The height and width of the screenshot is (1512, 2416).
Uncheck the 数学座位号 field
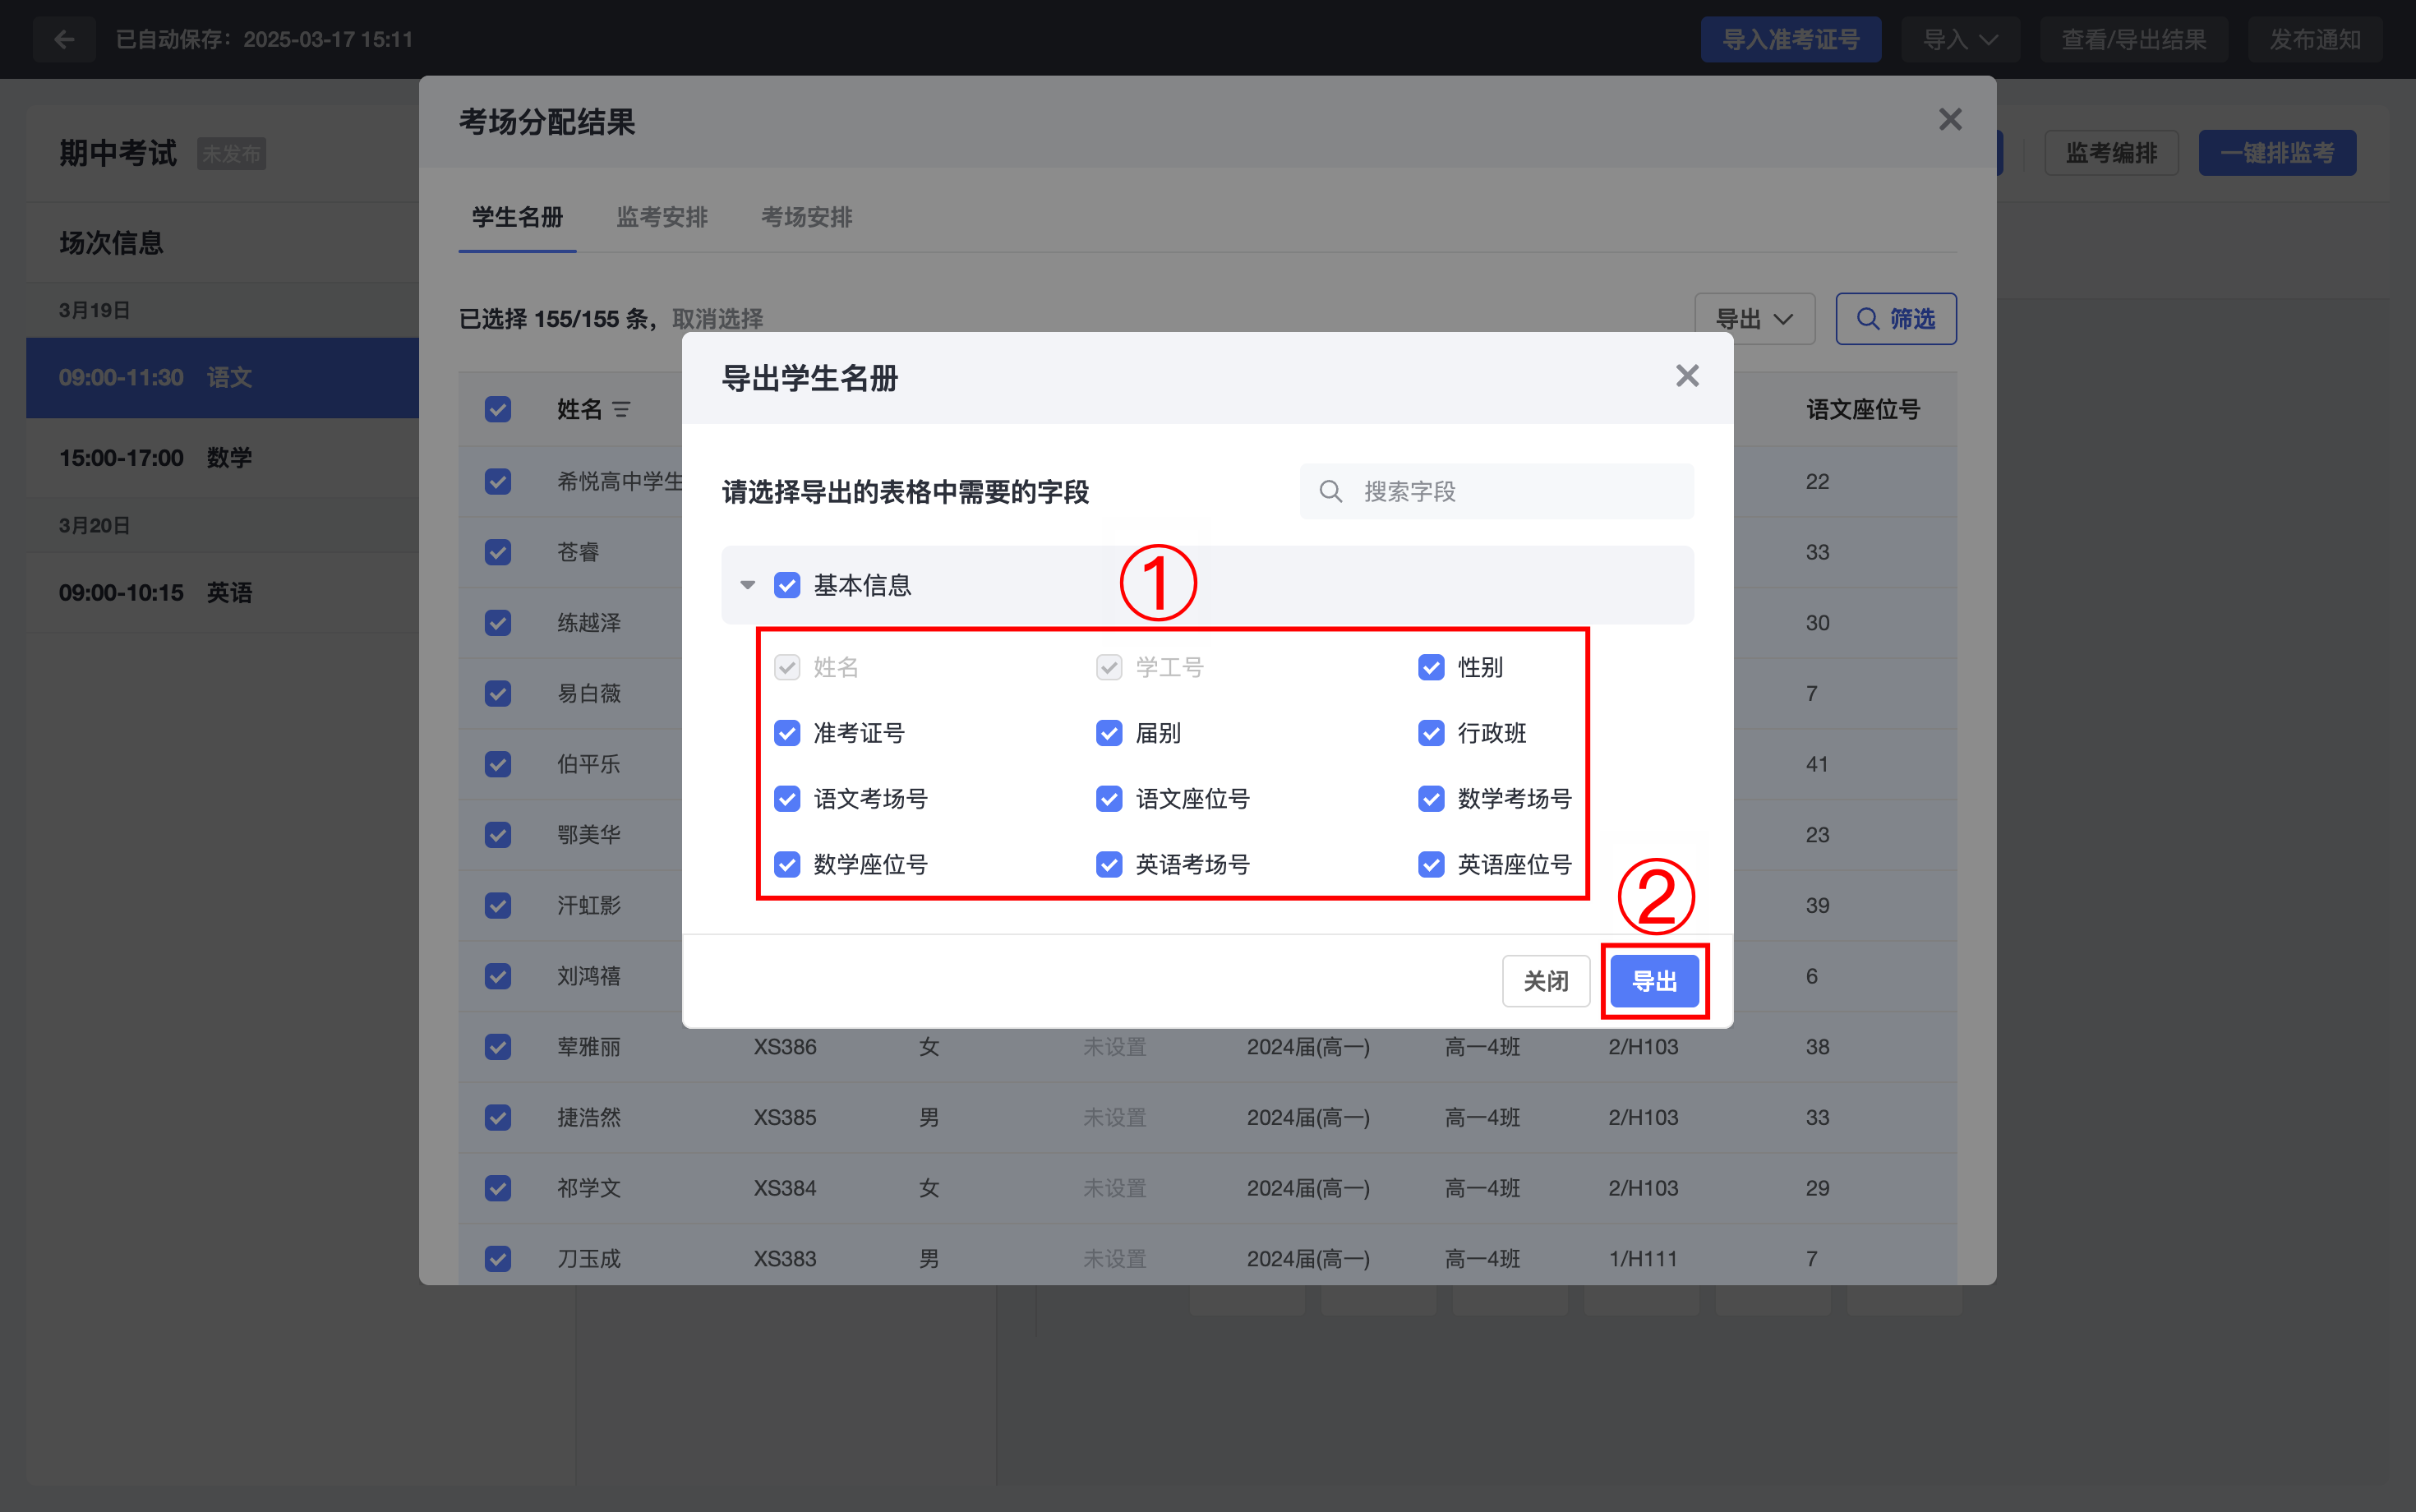point(787,864)
